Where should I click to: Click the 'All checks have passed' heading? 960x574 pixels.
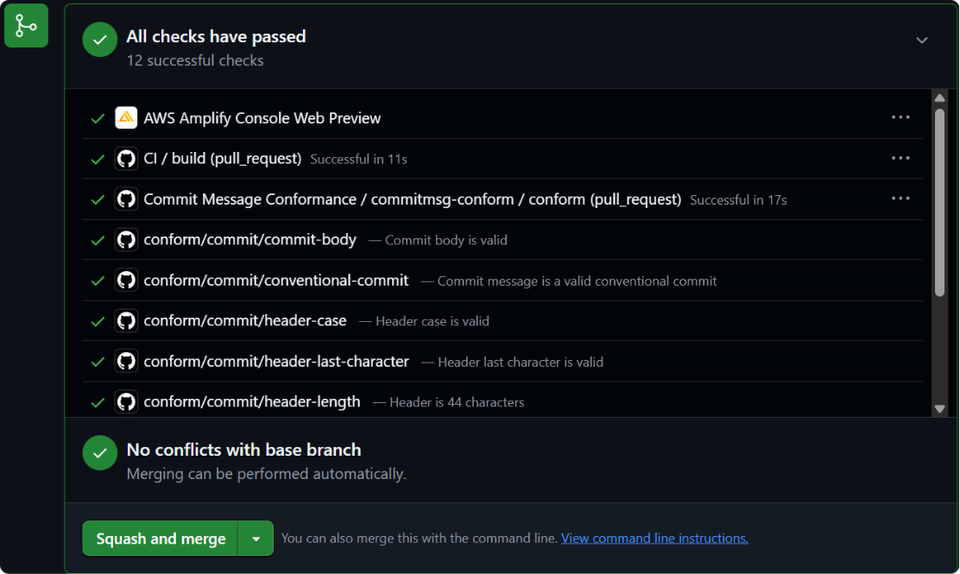(216, 37)
